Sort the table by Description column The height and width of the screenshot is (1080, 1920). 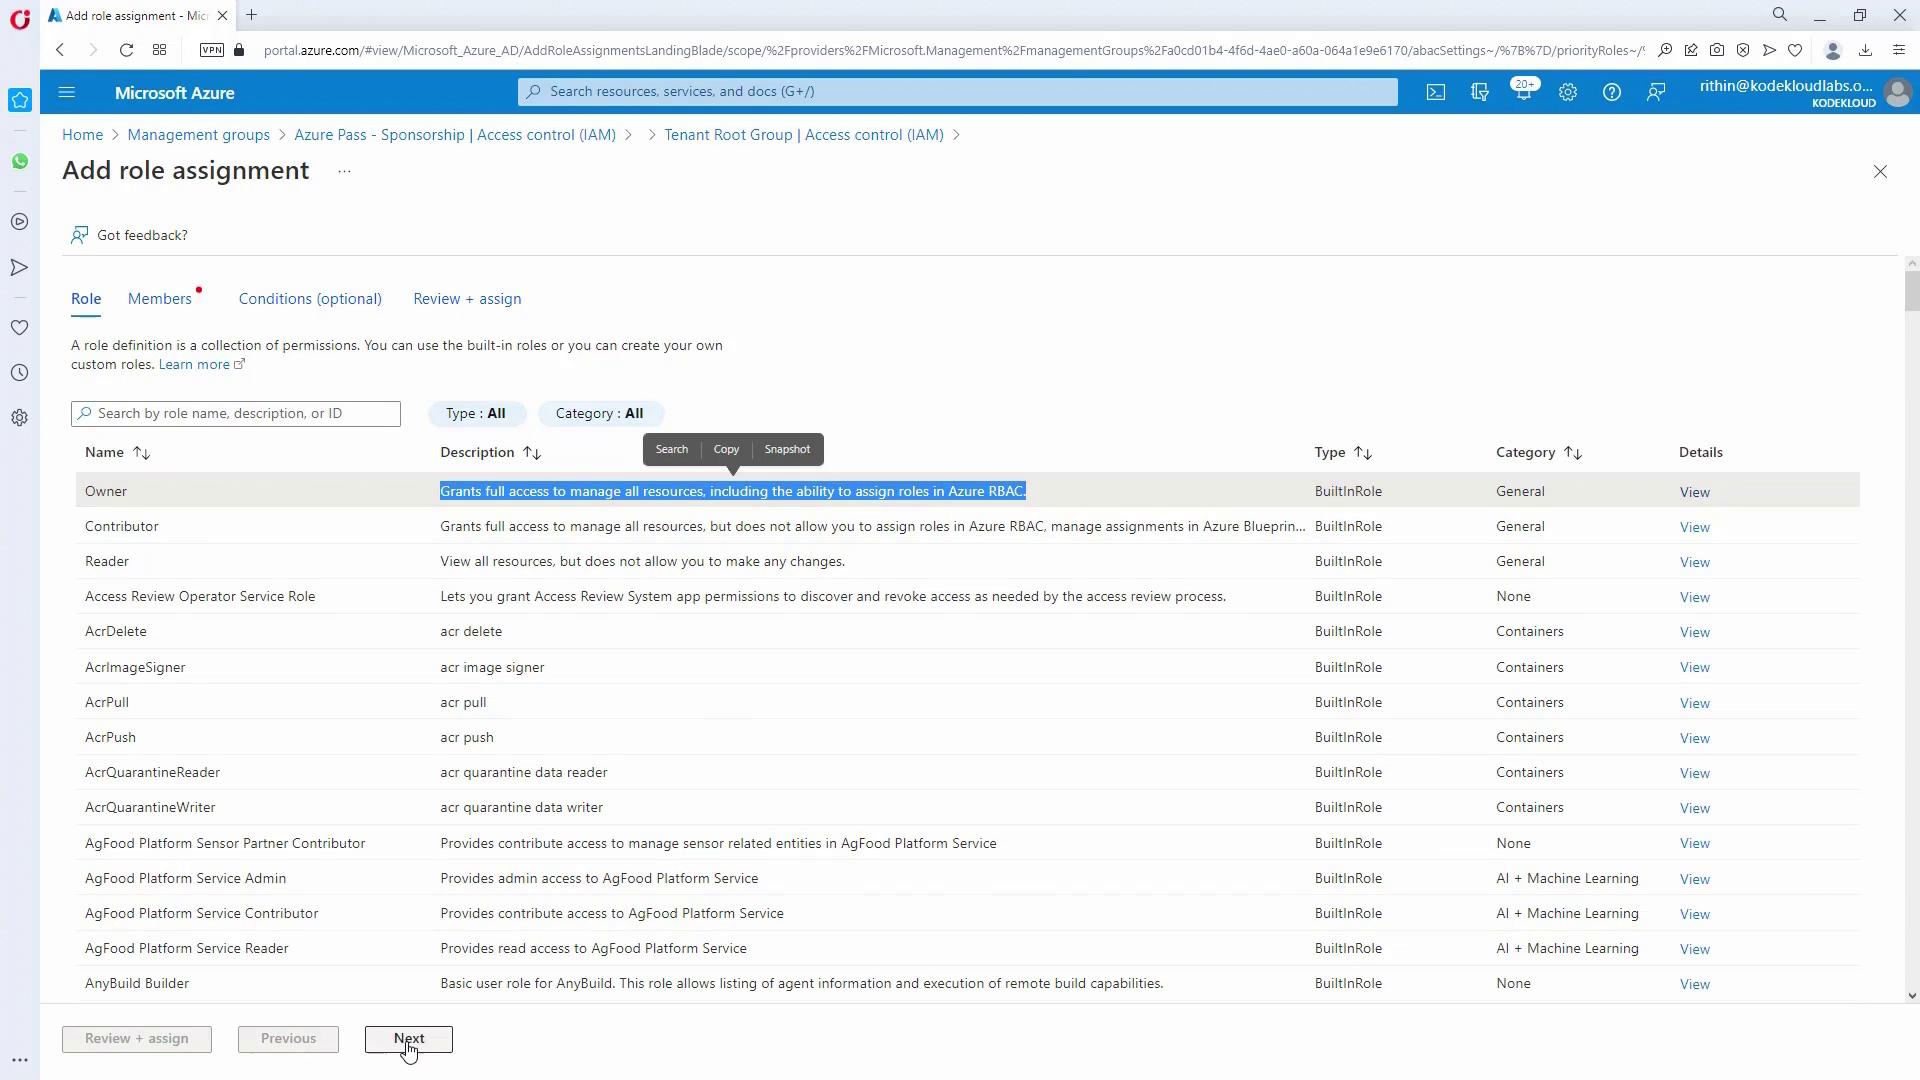[x=531, y=453]
